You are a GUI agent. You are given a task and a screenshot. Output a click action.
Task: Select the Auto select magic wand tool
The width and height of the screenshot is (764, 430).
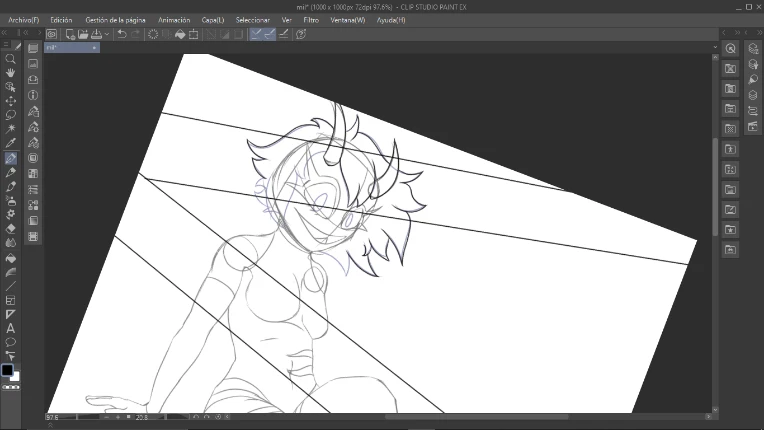pyautogui.click(x=10, y=129)
